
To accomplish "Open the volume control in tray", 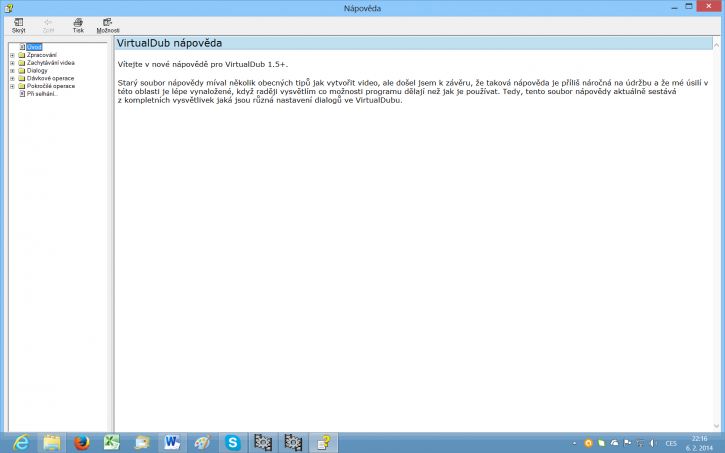I will [x=653, y=443].
